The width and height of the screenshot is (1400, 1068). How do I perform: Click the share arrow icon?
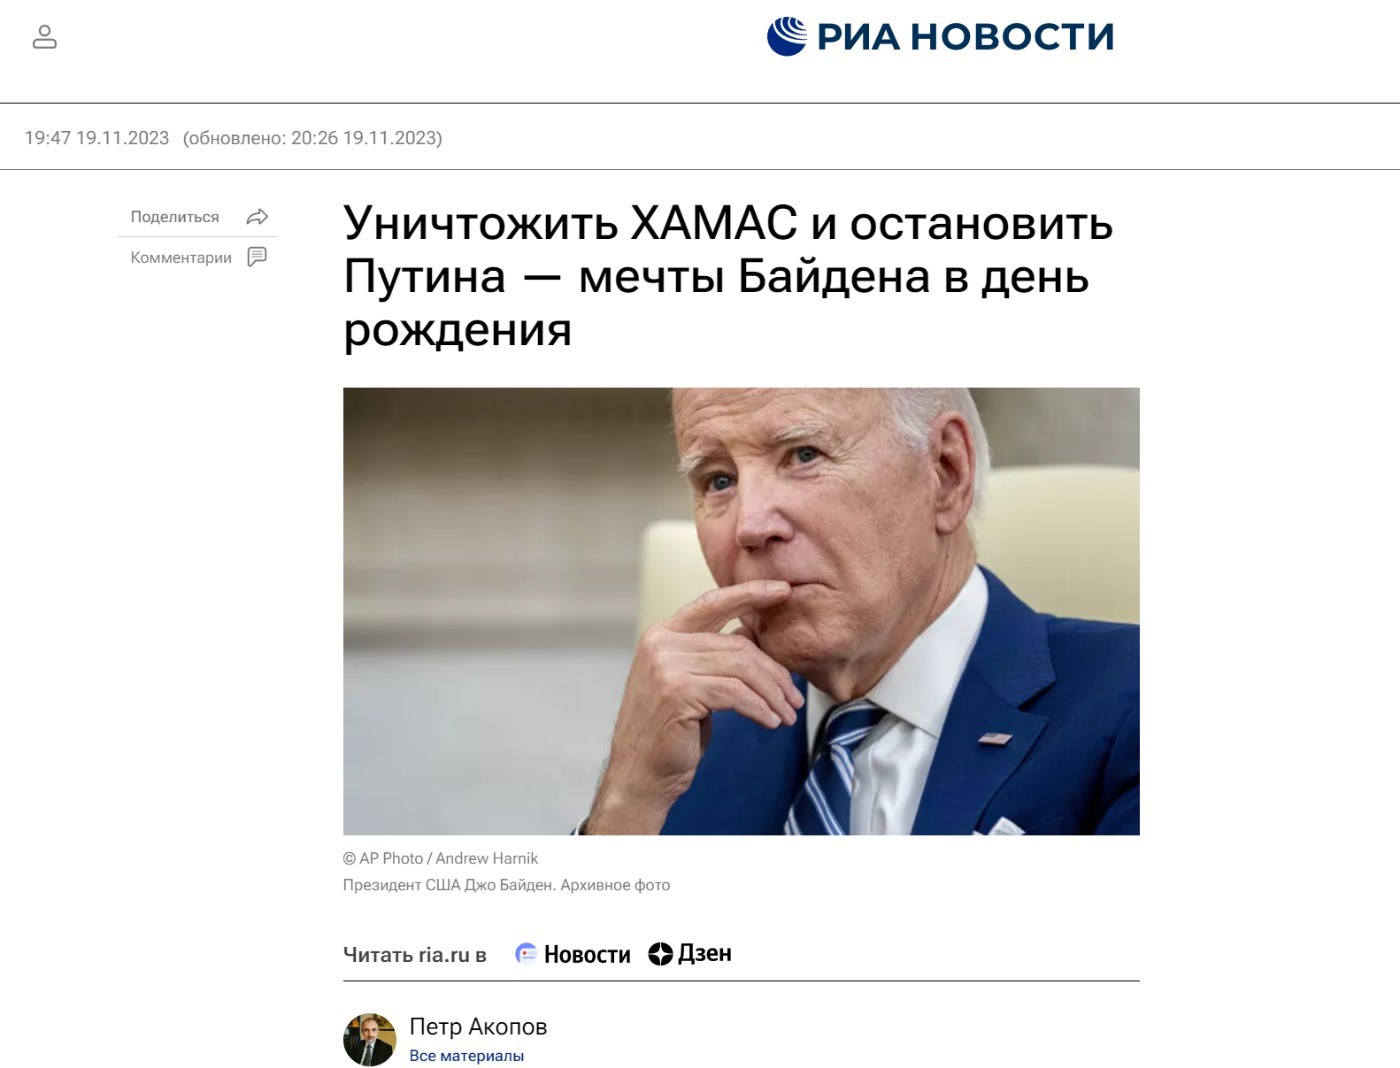(257, 217)
